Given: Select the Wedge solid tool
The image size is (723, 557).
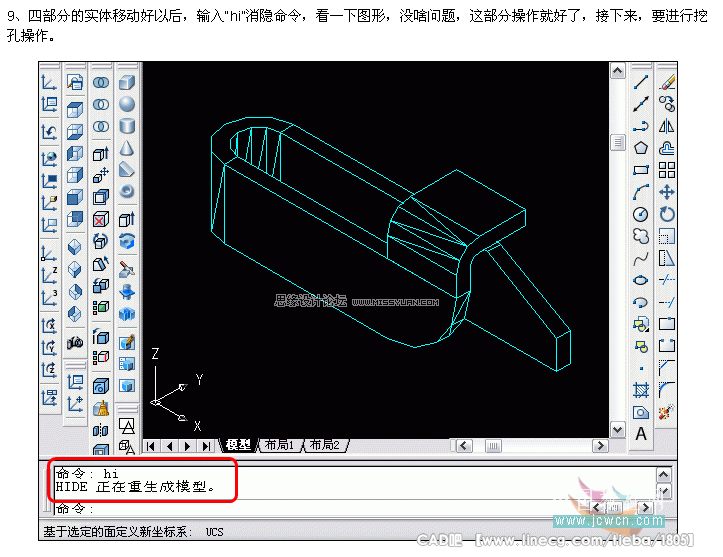Looking at the screenshot, I should (127, 170).
